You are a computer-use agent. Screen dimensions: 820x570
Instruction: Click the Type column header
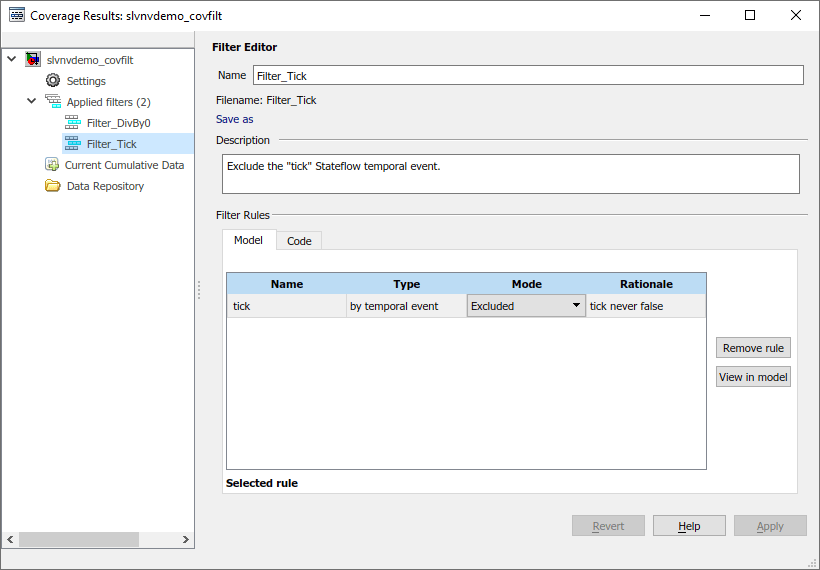click(x=406, y=284)
